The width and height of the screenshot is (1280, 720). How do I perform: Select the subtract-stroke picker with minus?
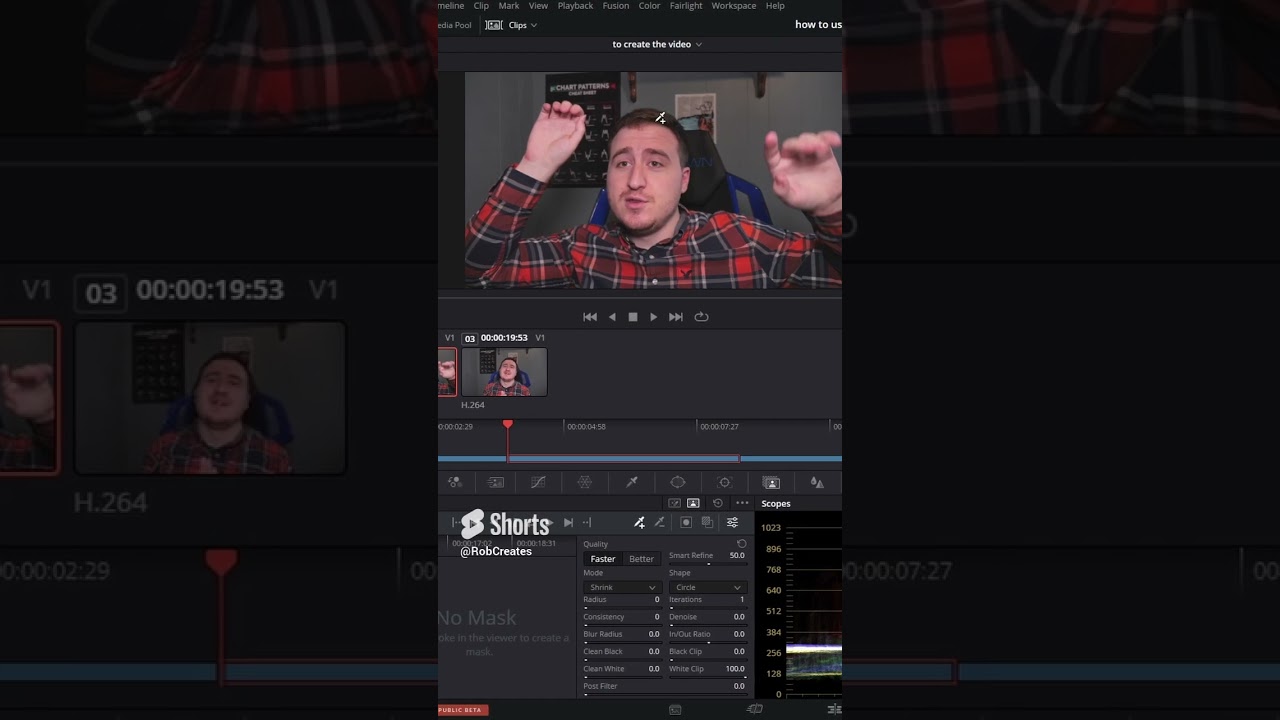tap(659, 522)
